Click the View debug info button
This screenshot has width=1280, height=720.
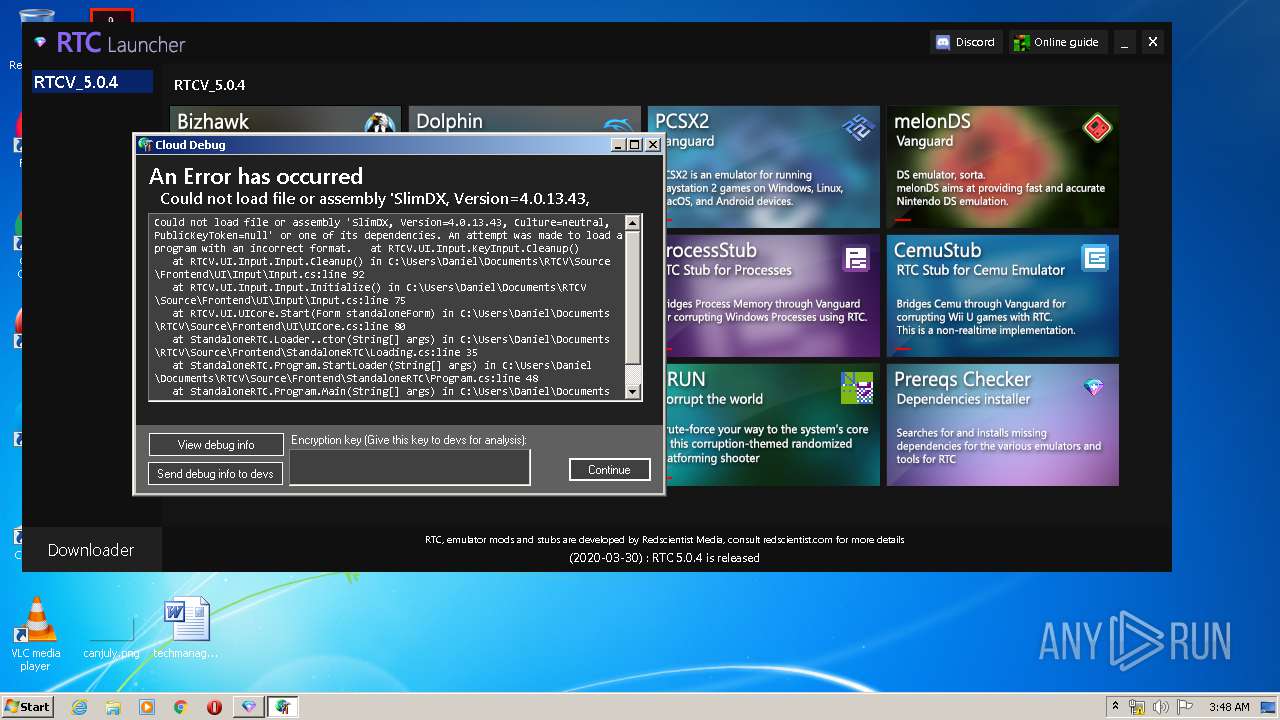tap(216, 445)
